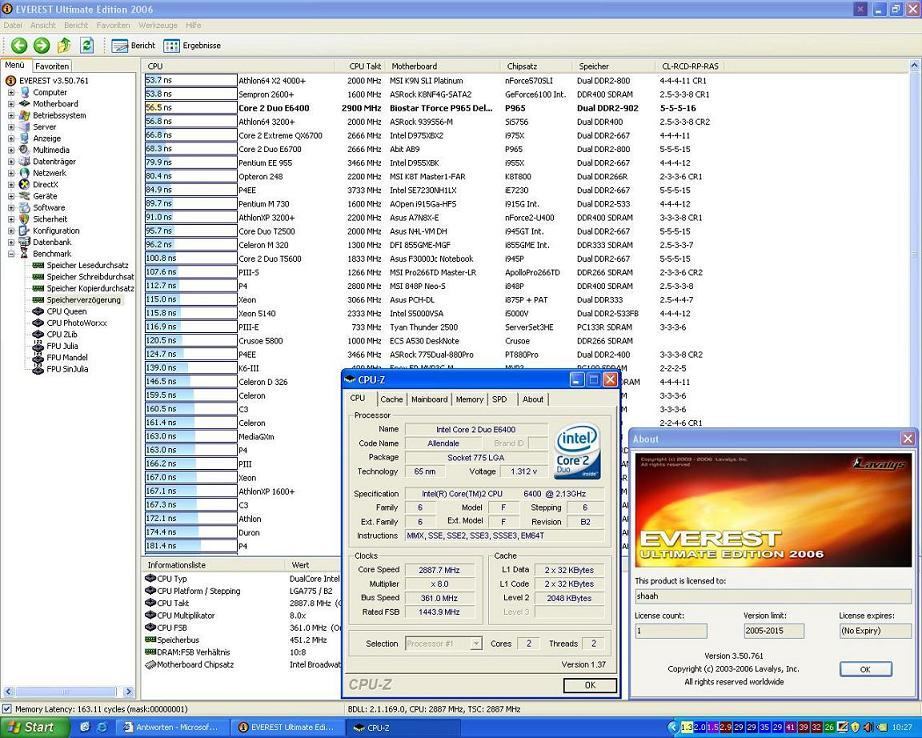Click the CPU Typ icon in Informationsliste
Screen dimensions: 922x738
[150, 579]
